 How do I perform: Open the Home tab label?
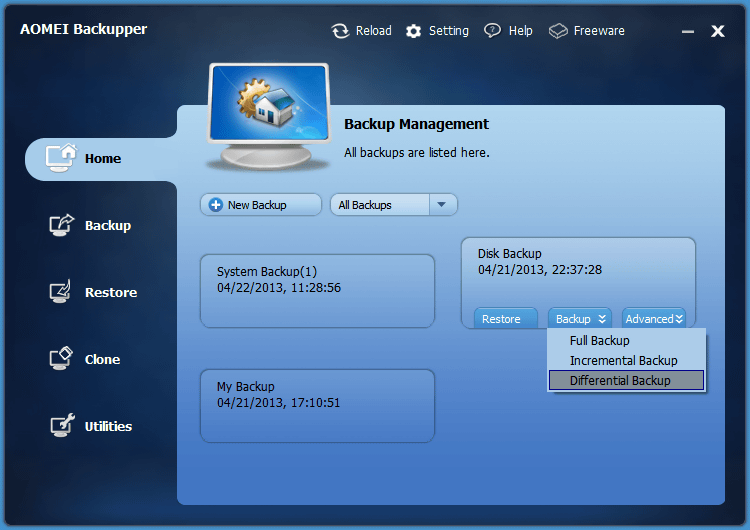click(x=103, y=158)
